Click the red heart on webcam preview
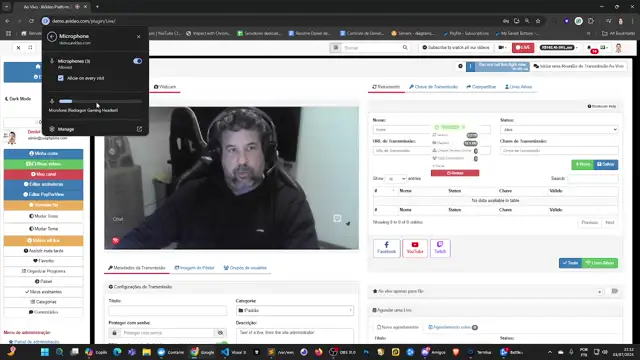Screen dimensions: 640x360 click(x=116, y=240)
